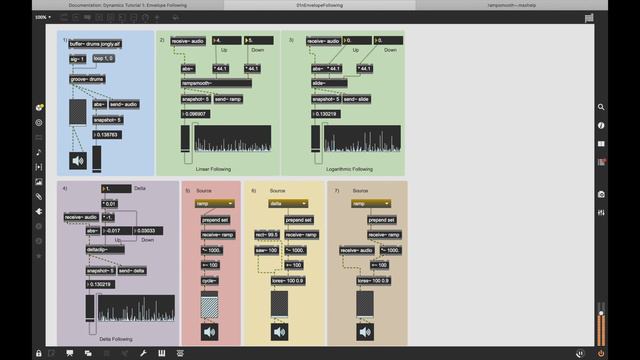Toggle the orange audio power button

coord(601,353)
